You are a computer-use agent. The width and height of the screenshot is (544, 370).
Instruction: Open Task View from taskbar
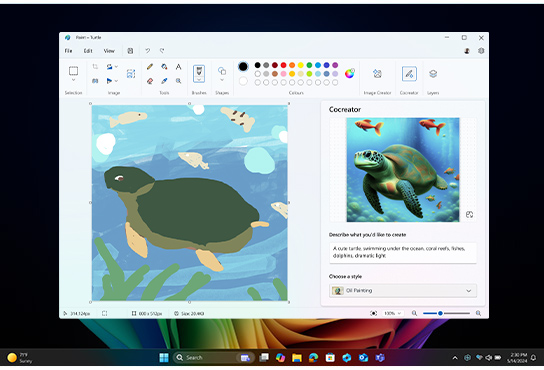264,358
